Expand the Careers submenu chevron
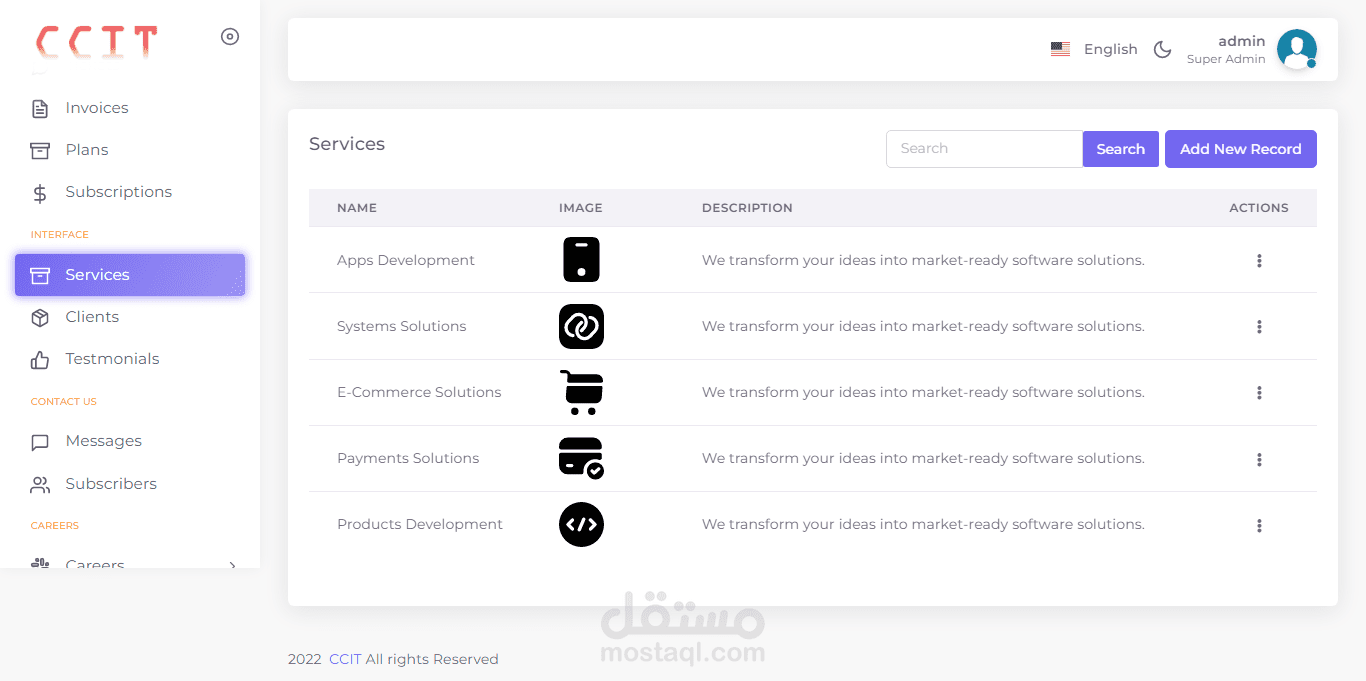Screen dimensions: 1366x681 click(x=232, y=564)
